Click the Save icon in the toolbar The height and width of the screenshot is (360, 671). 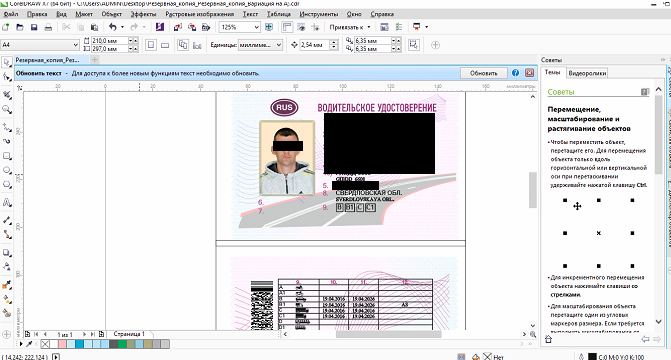[34, 27]
